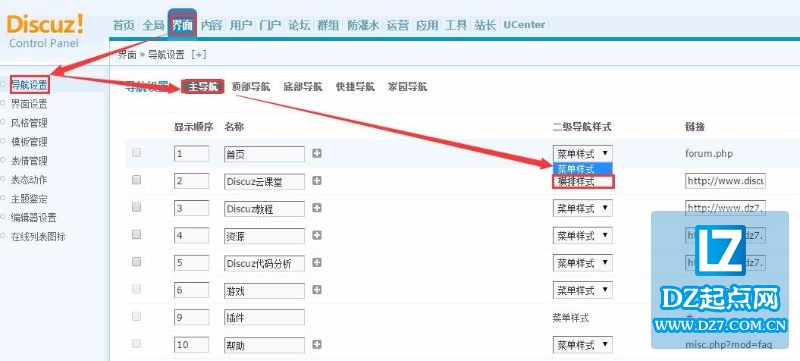Image resolution: width=800 pixels, height=361 pixels.
Task: Switch to 主导航 tab
Action: [x=203, y=87]
